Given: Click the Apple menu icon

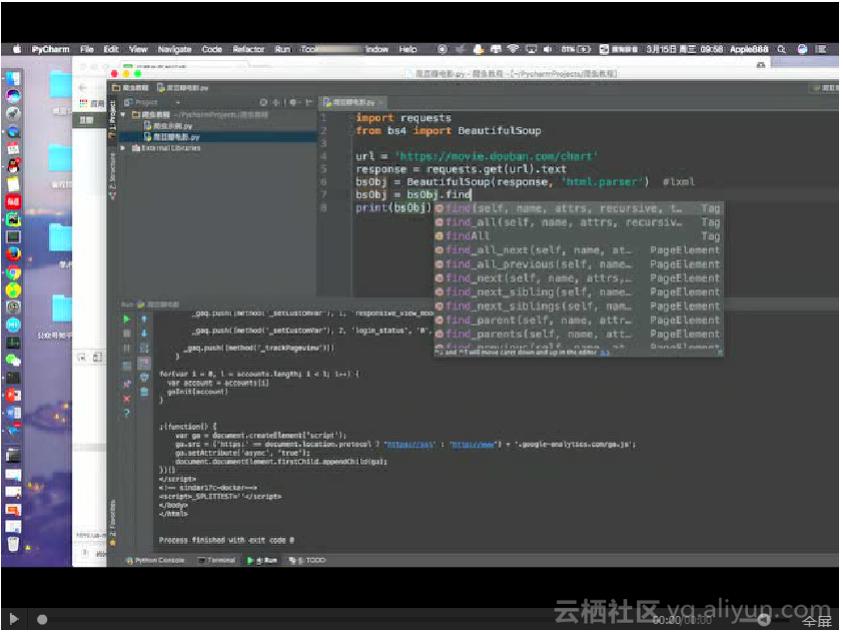Looking at the screenshot, I should click(x=17, y=49).
